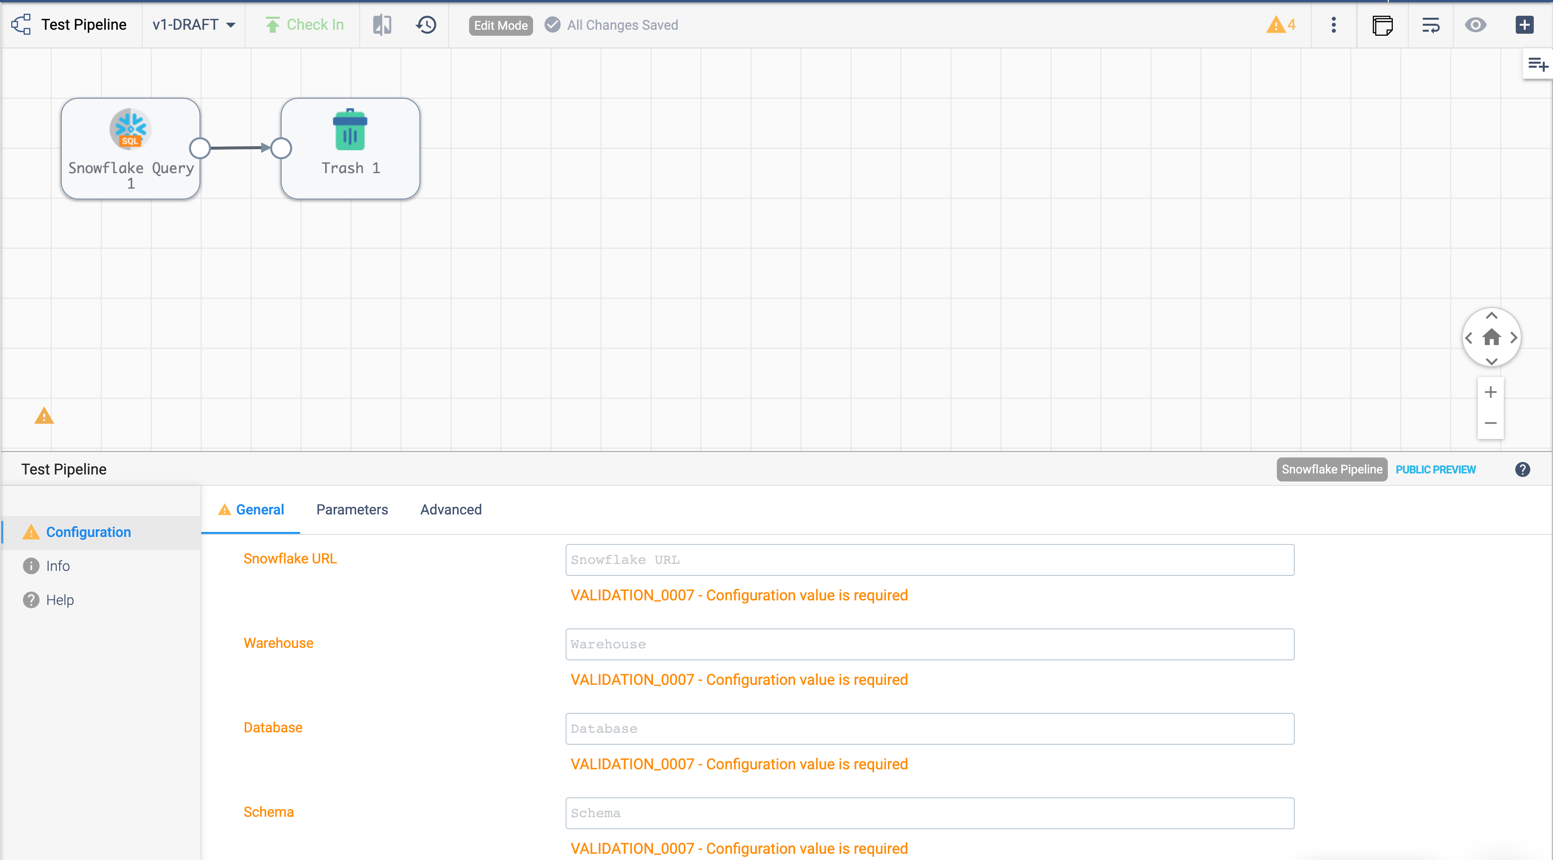Screen dimensions: 1553x860
Task: Click the All Changes Saved check icon
Action: click(552, 25)
